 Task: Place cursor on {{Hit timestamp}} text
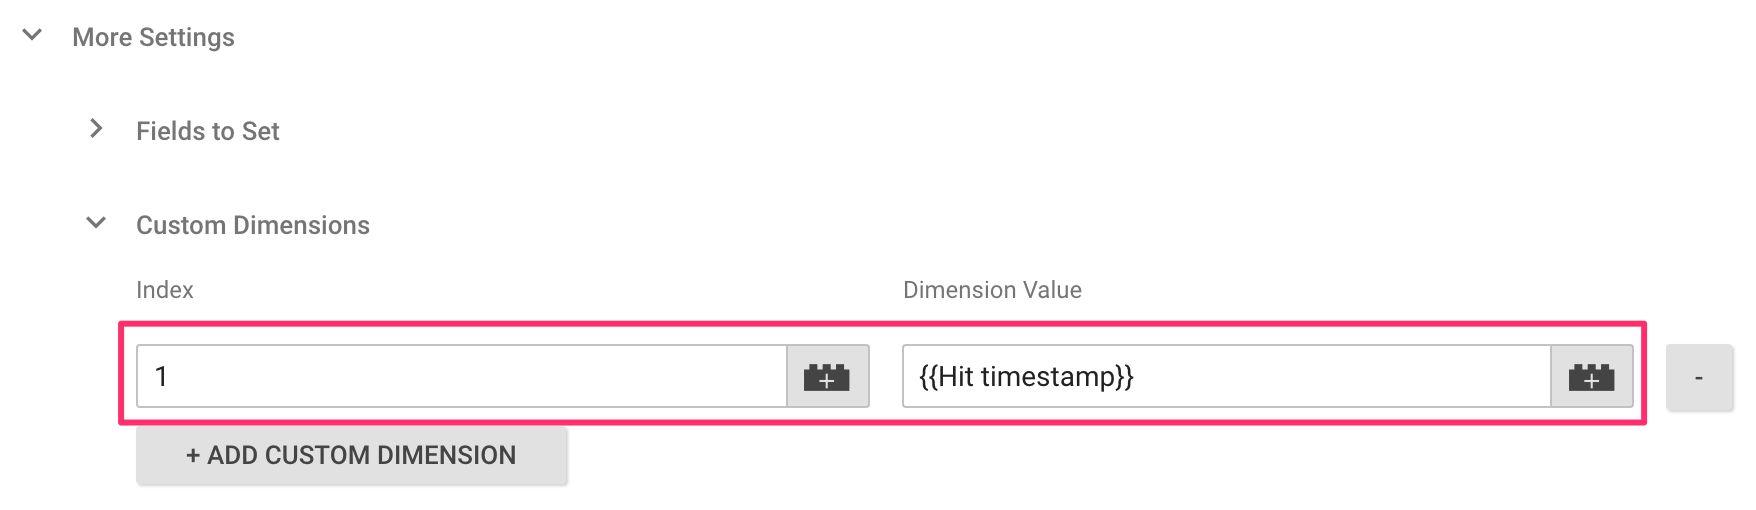pos(1026,377)
